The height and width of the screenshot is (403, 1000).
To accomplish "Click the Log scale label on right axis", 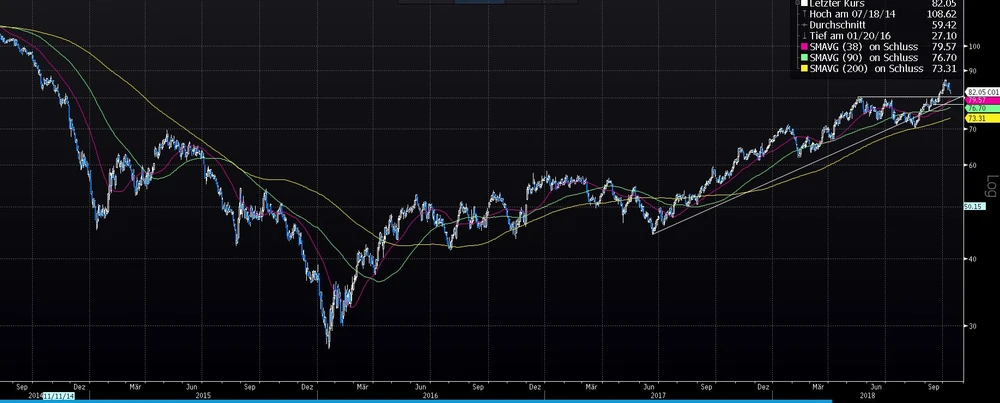I will [991, 185].
